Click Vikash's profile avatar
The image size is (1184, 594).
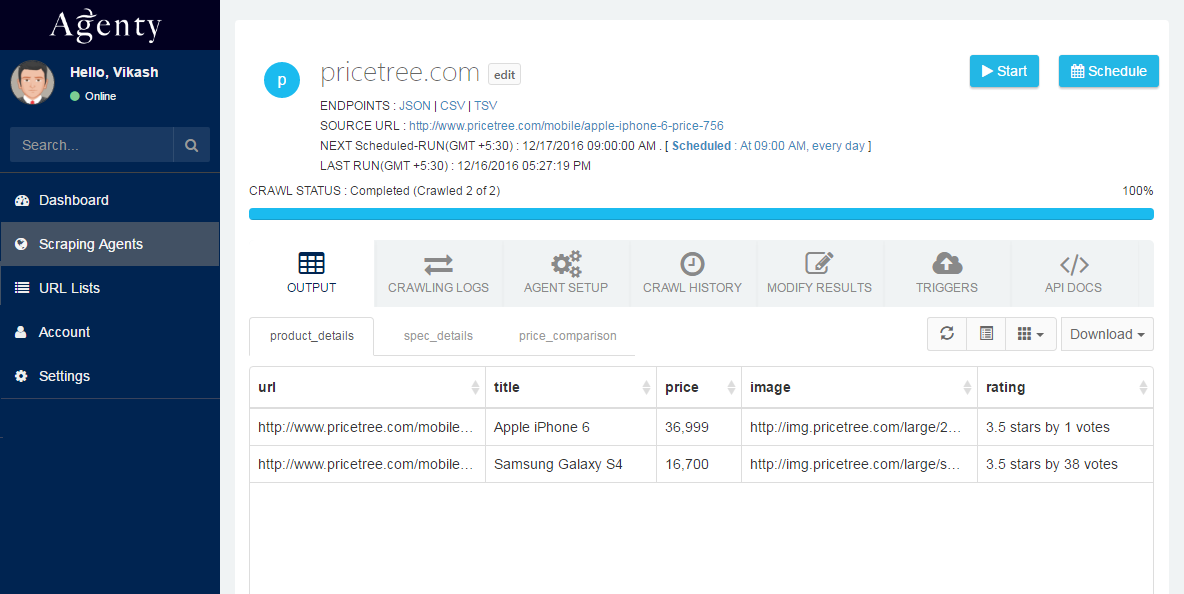32,83
